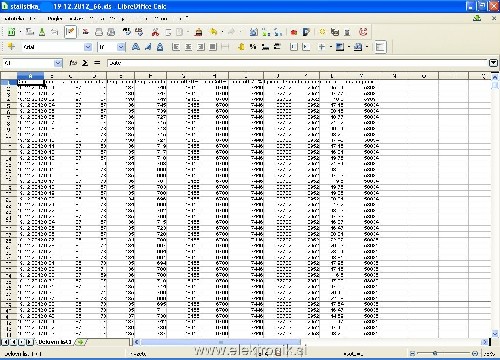500x360 pixels.
Task: Open the Borders dropdown arrow
Action: [331, 47]
